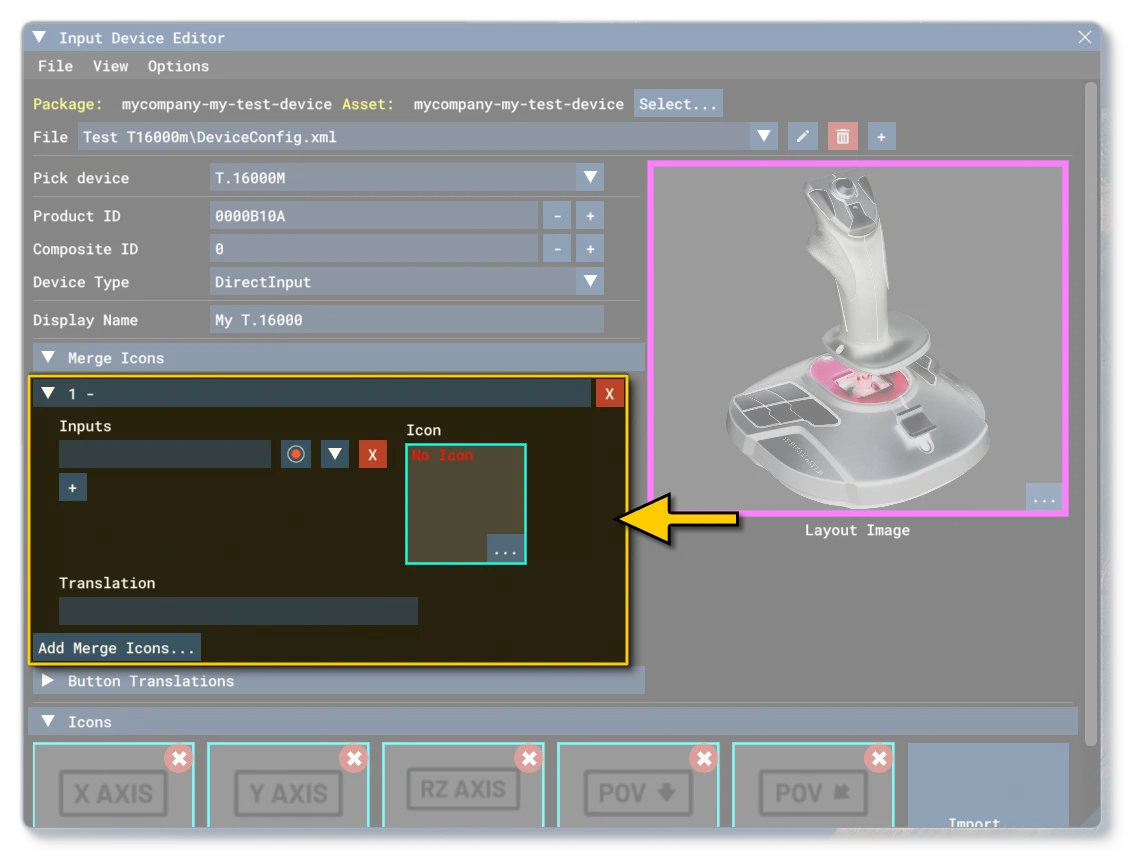This screenshot has height=864, width=1137.
Task: Remove the POV down icon
Action: [x=704, y=759]
